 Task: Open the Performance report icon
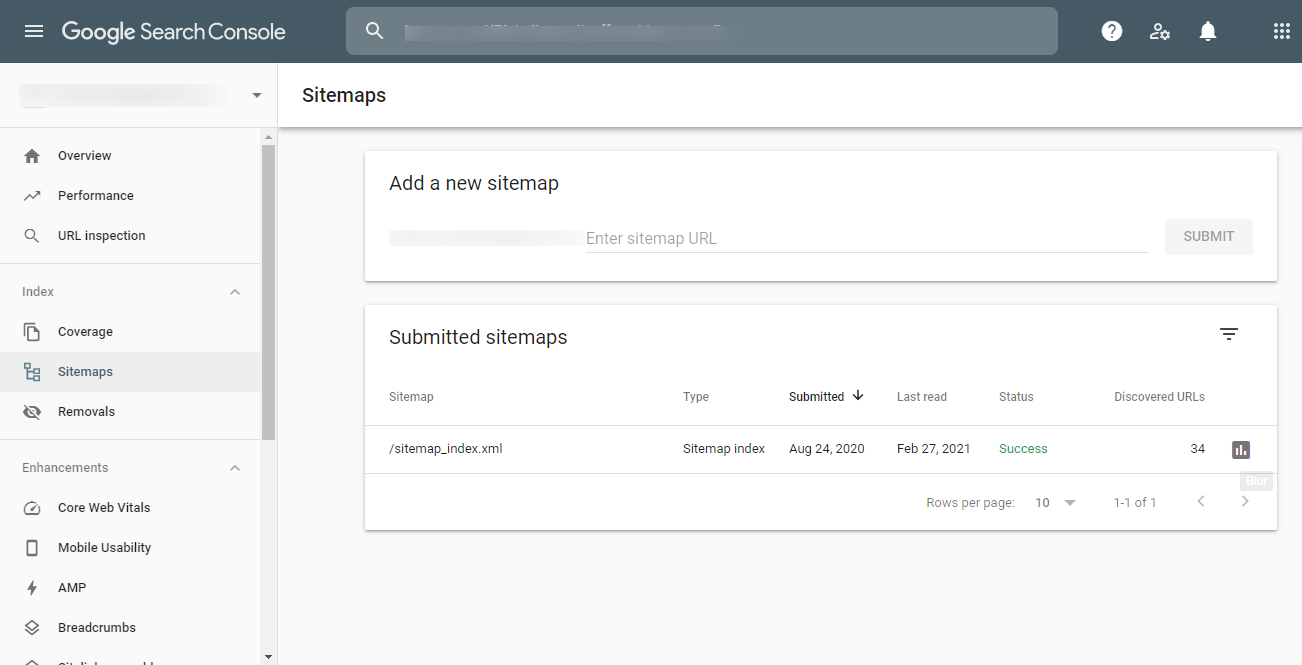[x=31, y=195]
